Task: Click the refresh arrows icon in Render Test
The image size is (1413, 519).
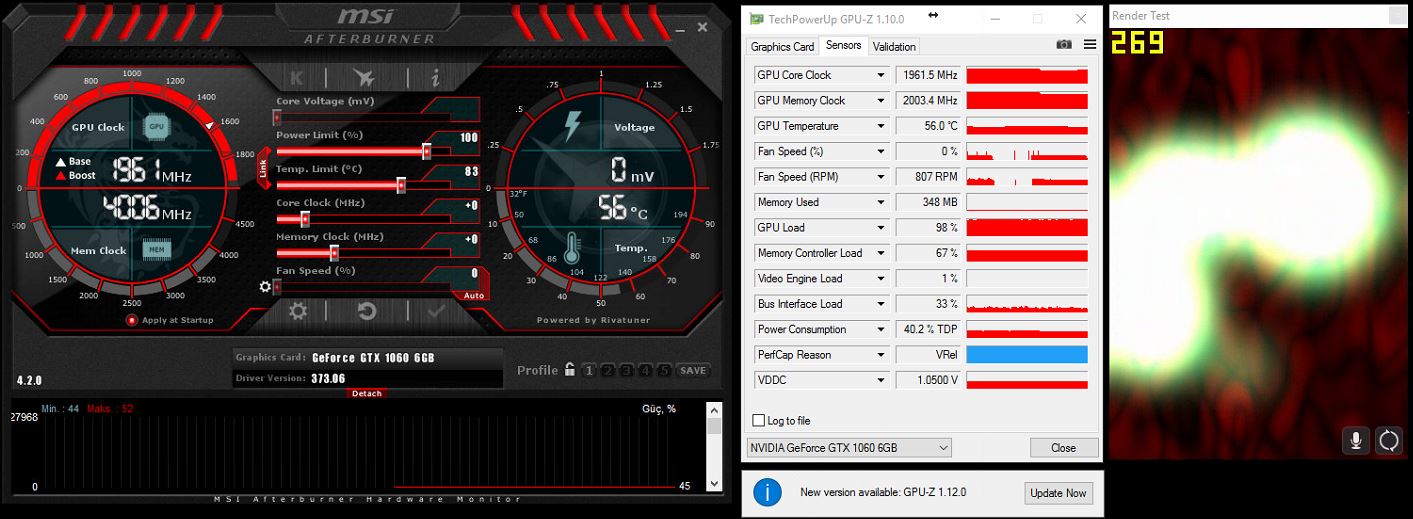Action: point(1388,440)
